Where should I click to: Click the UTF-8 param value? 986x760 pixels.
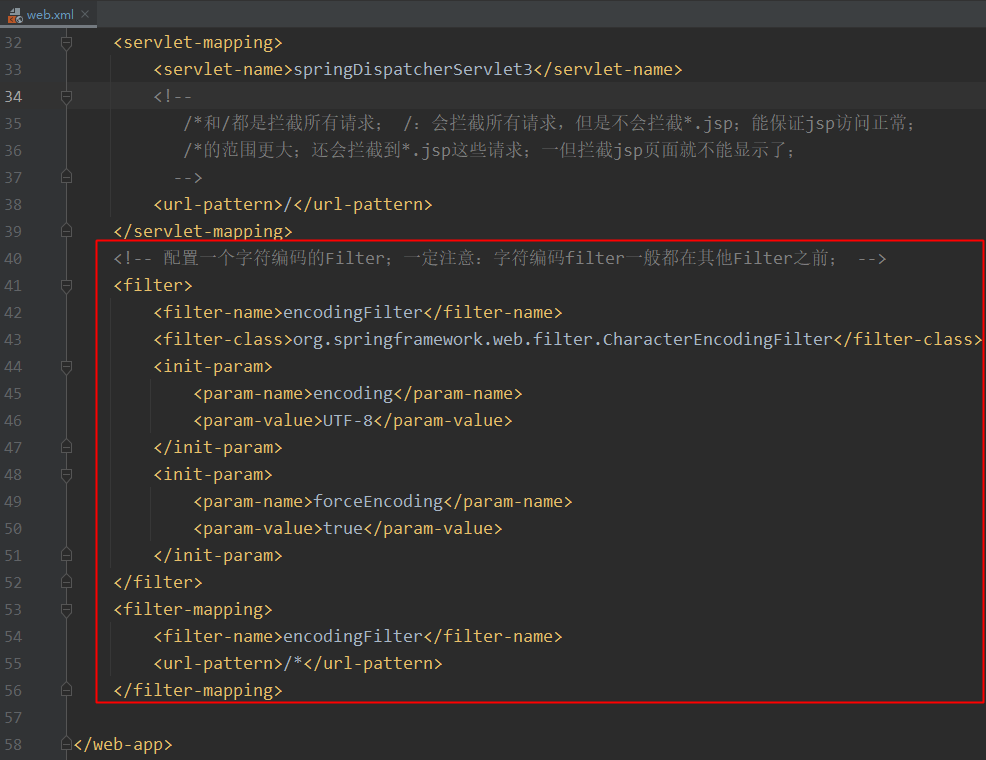(x=348, y=421)
